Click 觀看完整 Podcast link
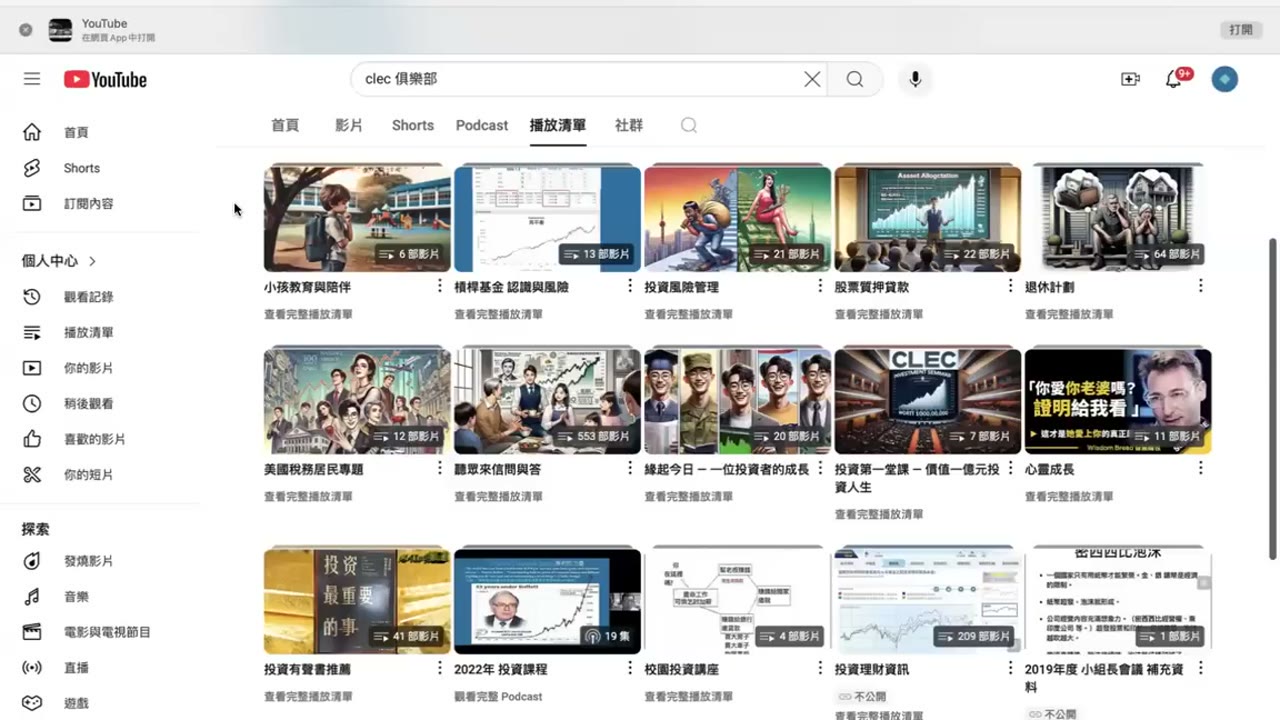The image size is (1280, 720). click(498, 696)
